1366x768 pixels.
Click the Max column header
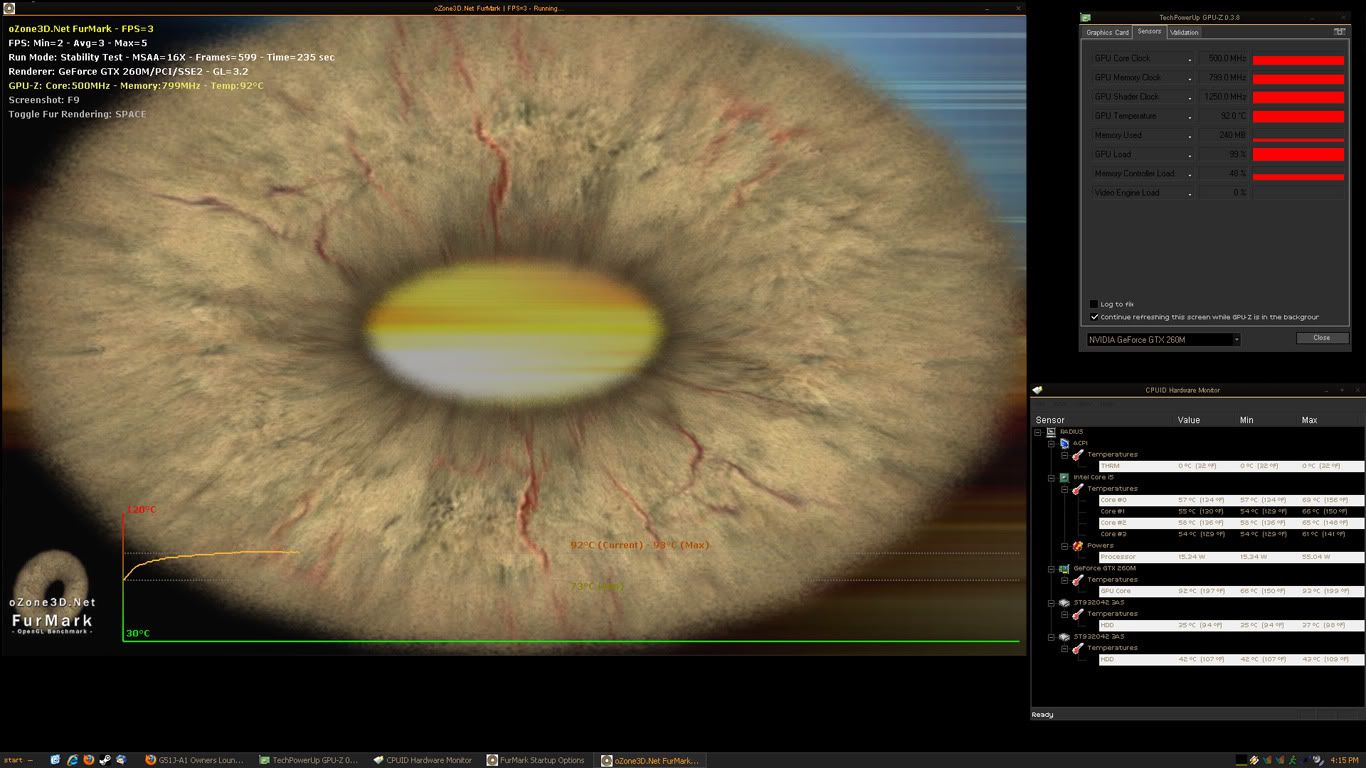pos(1309,420)
